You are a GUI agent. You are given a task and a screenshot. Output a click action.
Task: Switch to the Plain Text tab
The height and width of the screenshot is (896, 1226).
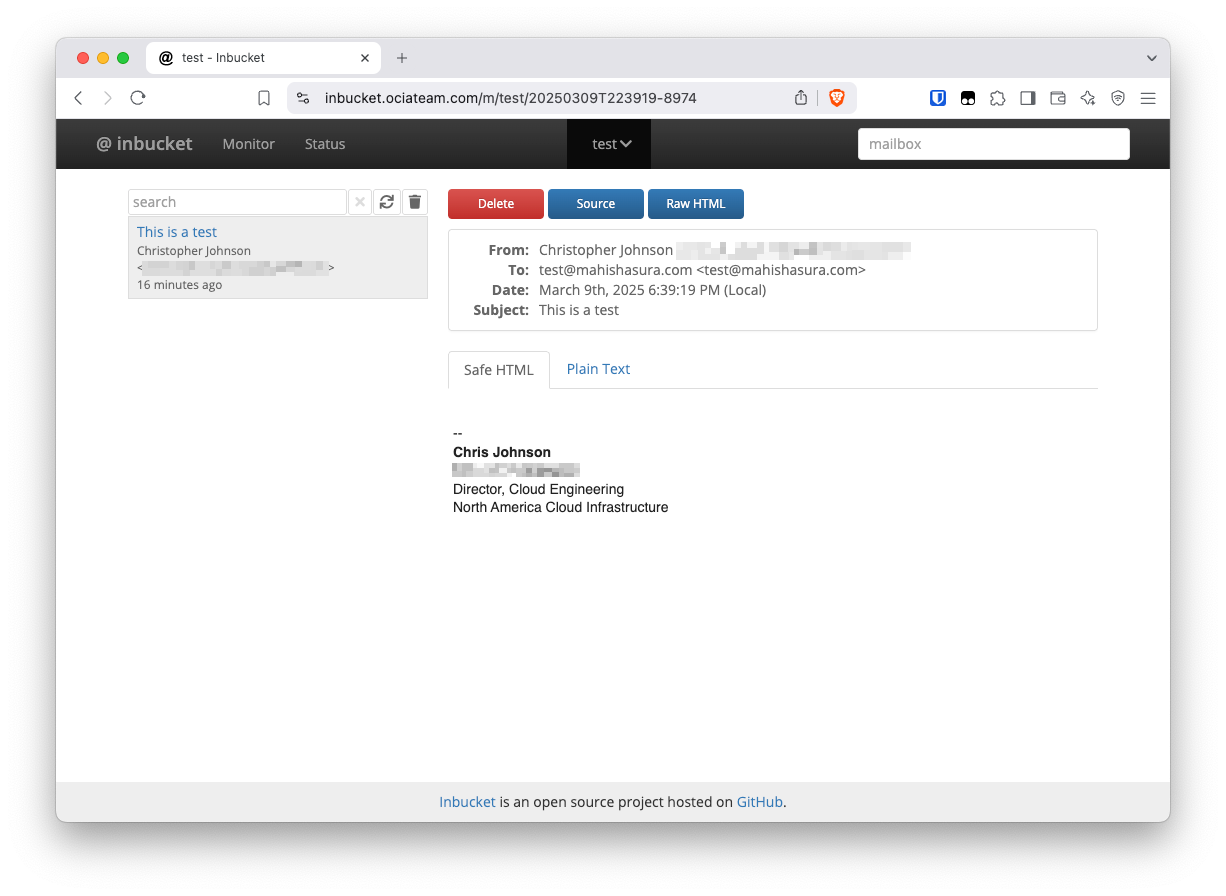click(x=597, y=369)
